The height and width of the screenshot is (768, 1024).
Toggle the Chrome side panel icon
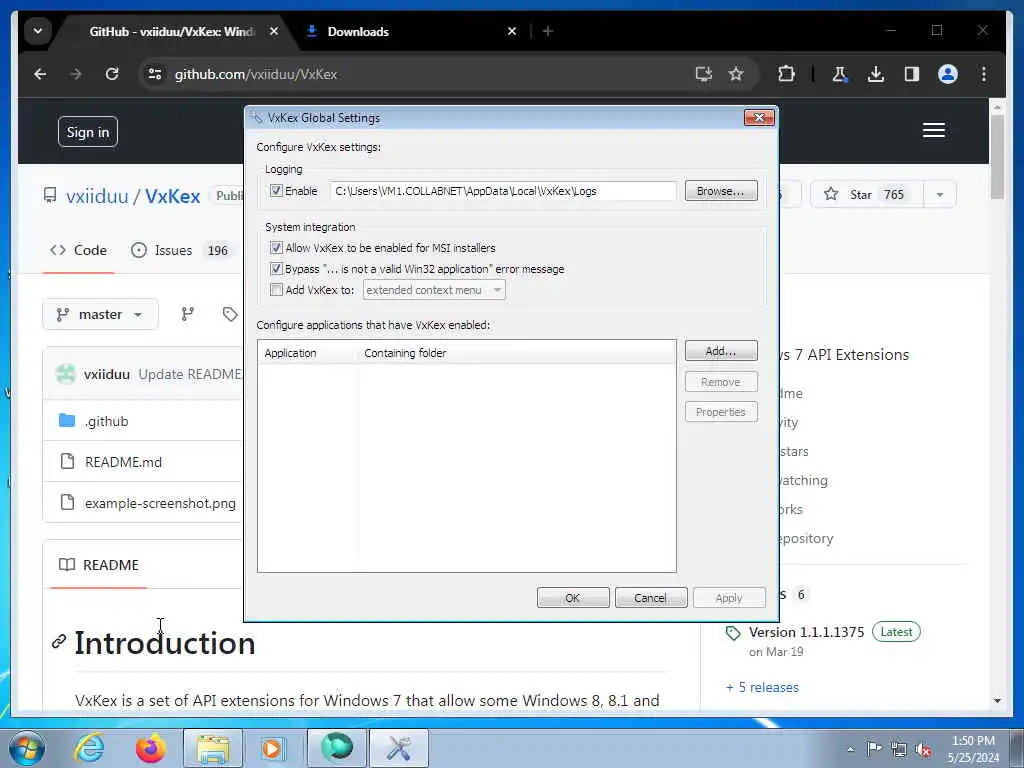click(912, 74)
